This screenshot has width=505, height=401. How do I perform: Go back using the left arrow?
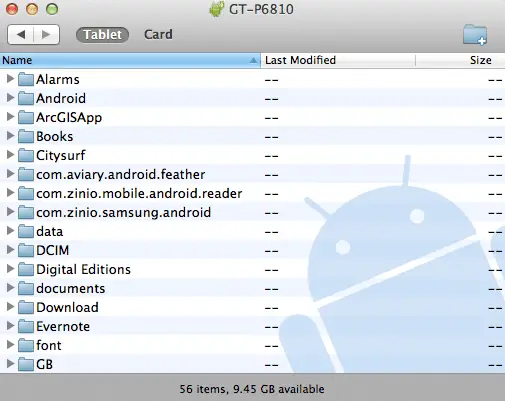click(x=21, y=34)
